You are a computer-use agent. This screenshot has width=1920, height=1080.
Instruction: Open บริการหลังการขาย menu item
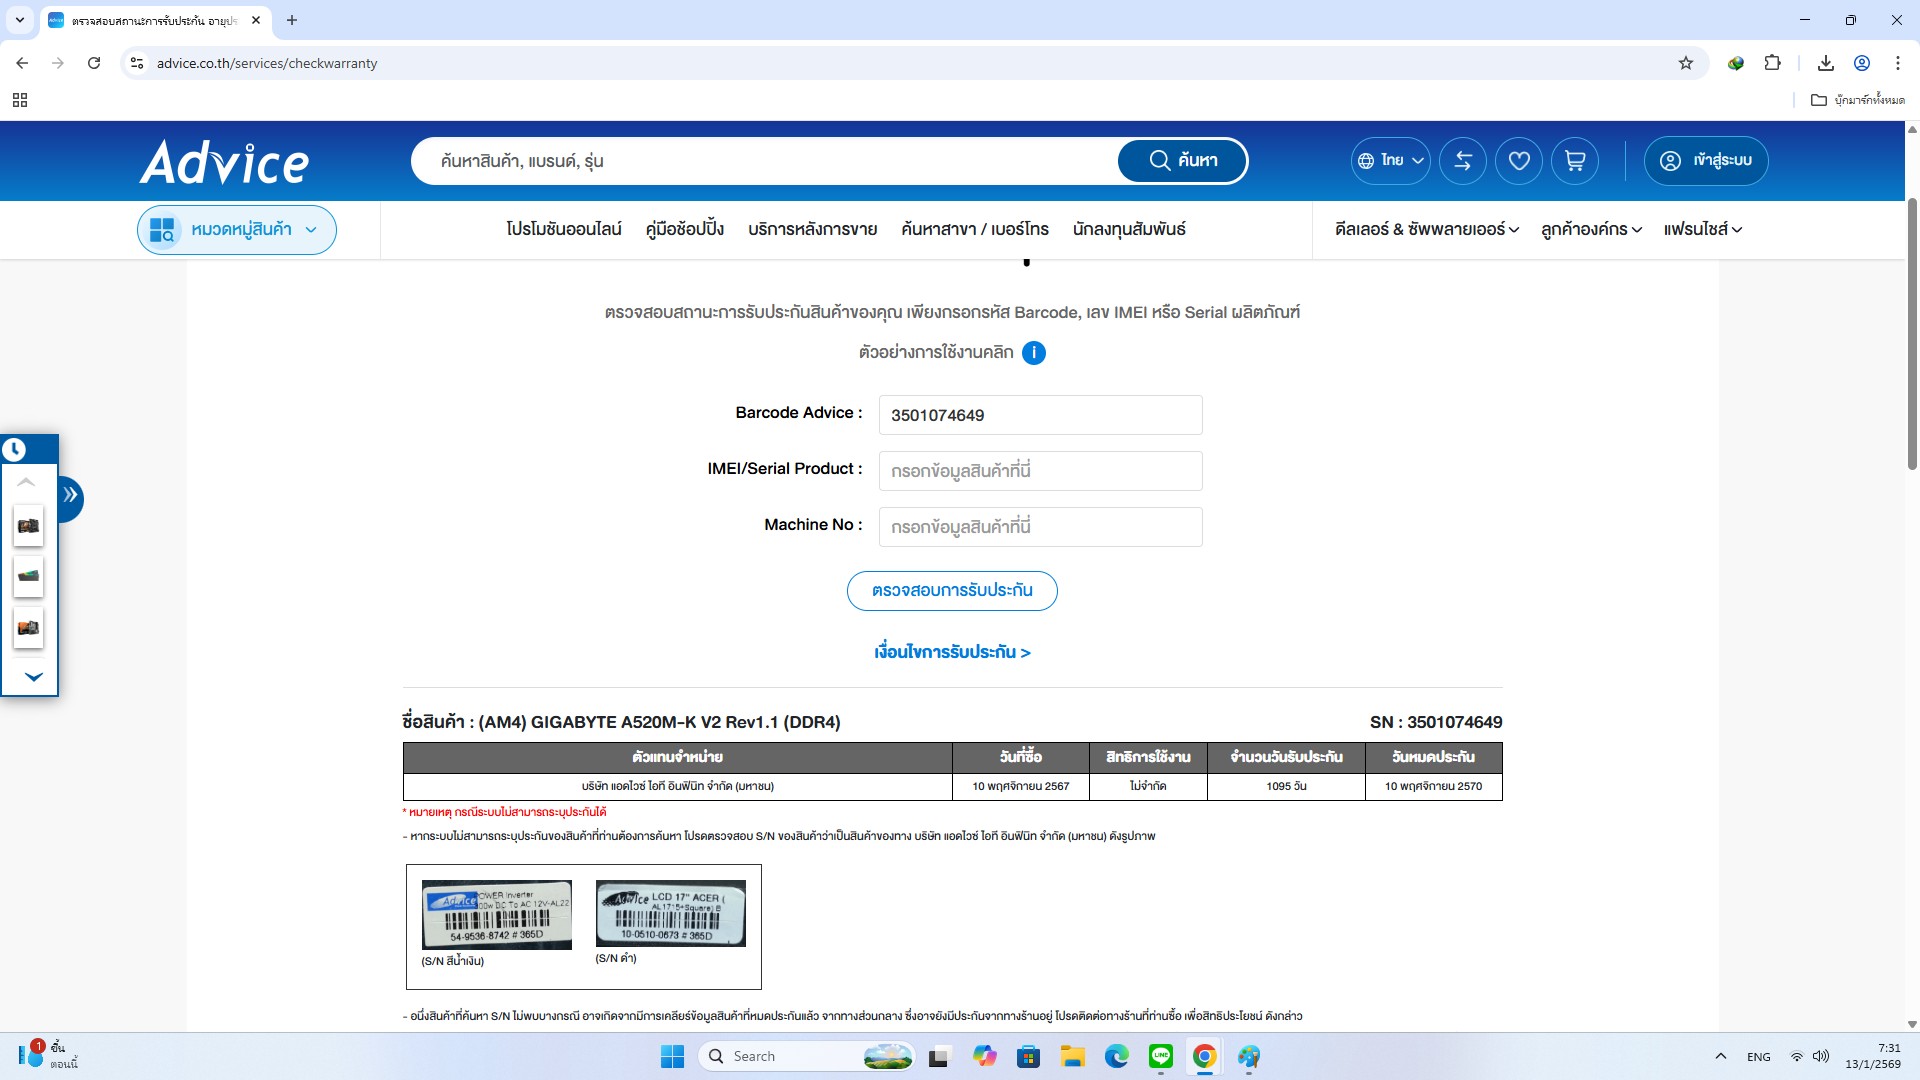812,230
